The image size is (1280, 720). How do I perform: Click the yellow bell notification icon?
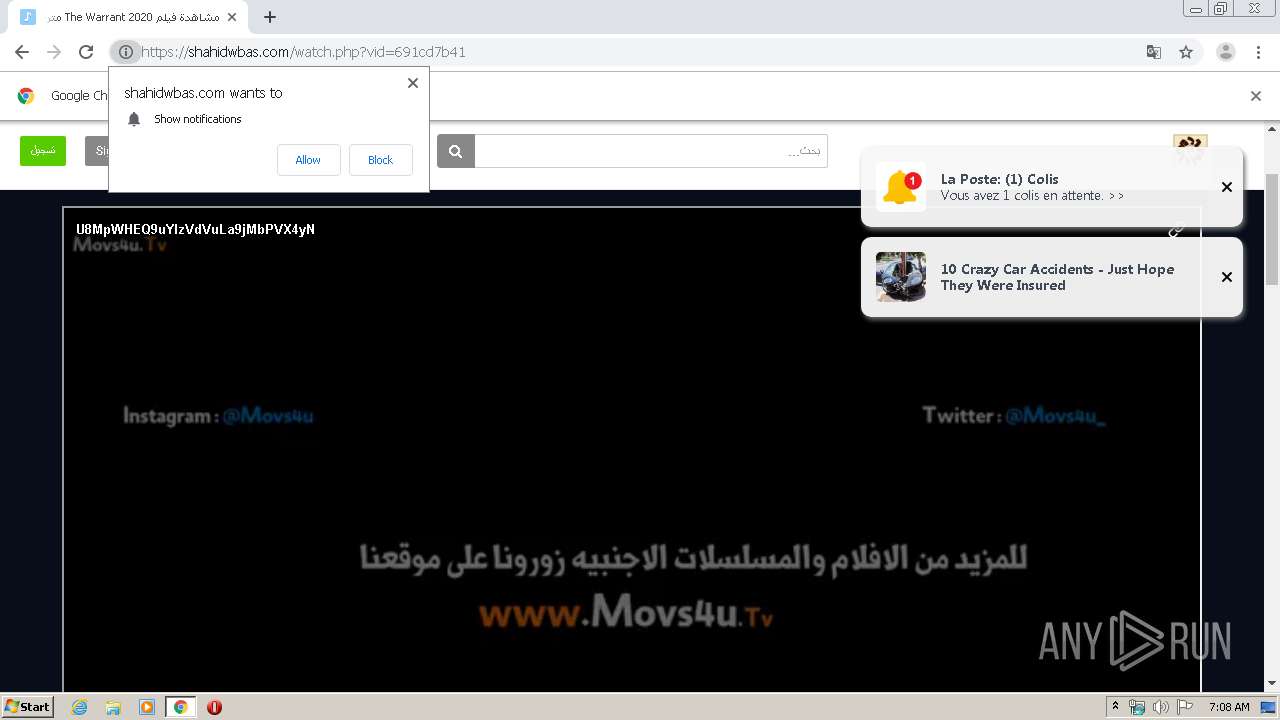coord(901,187)
